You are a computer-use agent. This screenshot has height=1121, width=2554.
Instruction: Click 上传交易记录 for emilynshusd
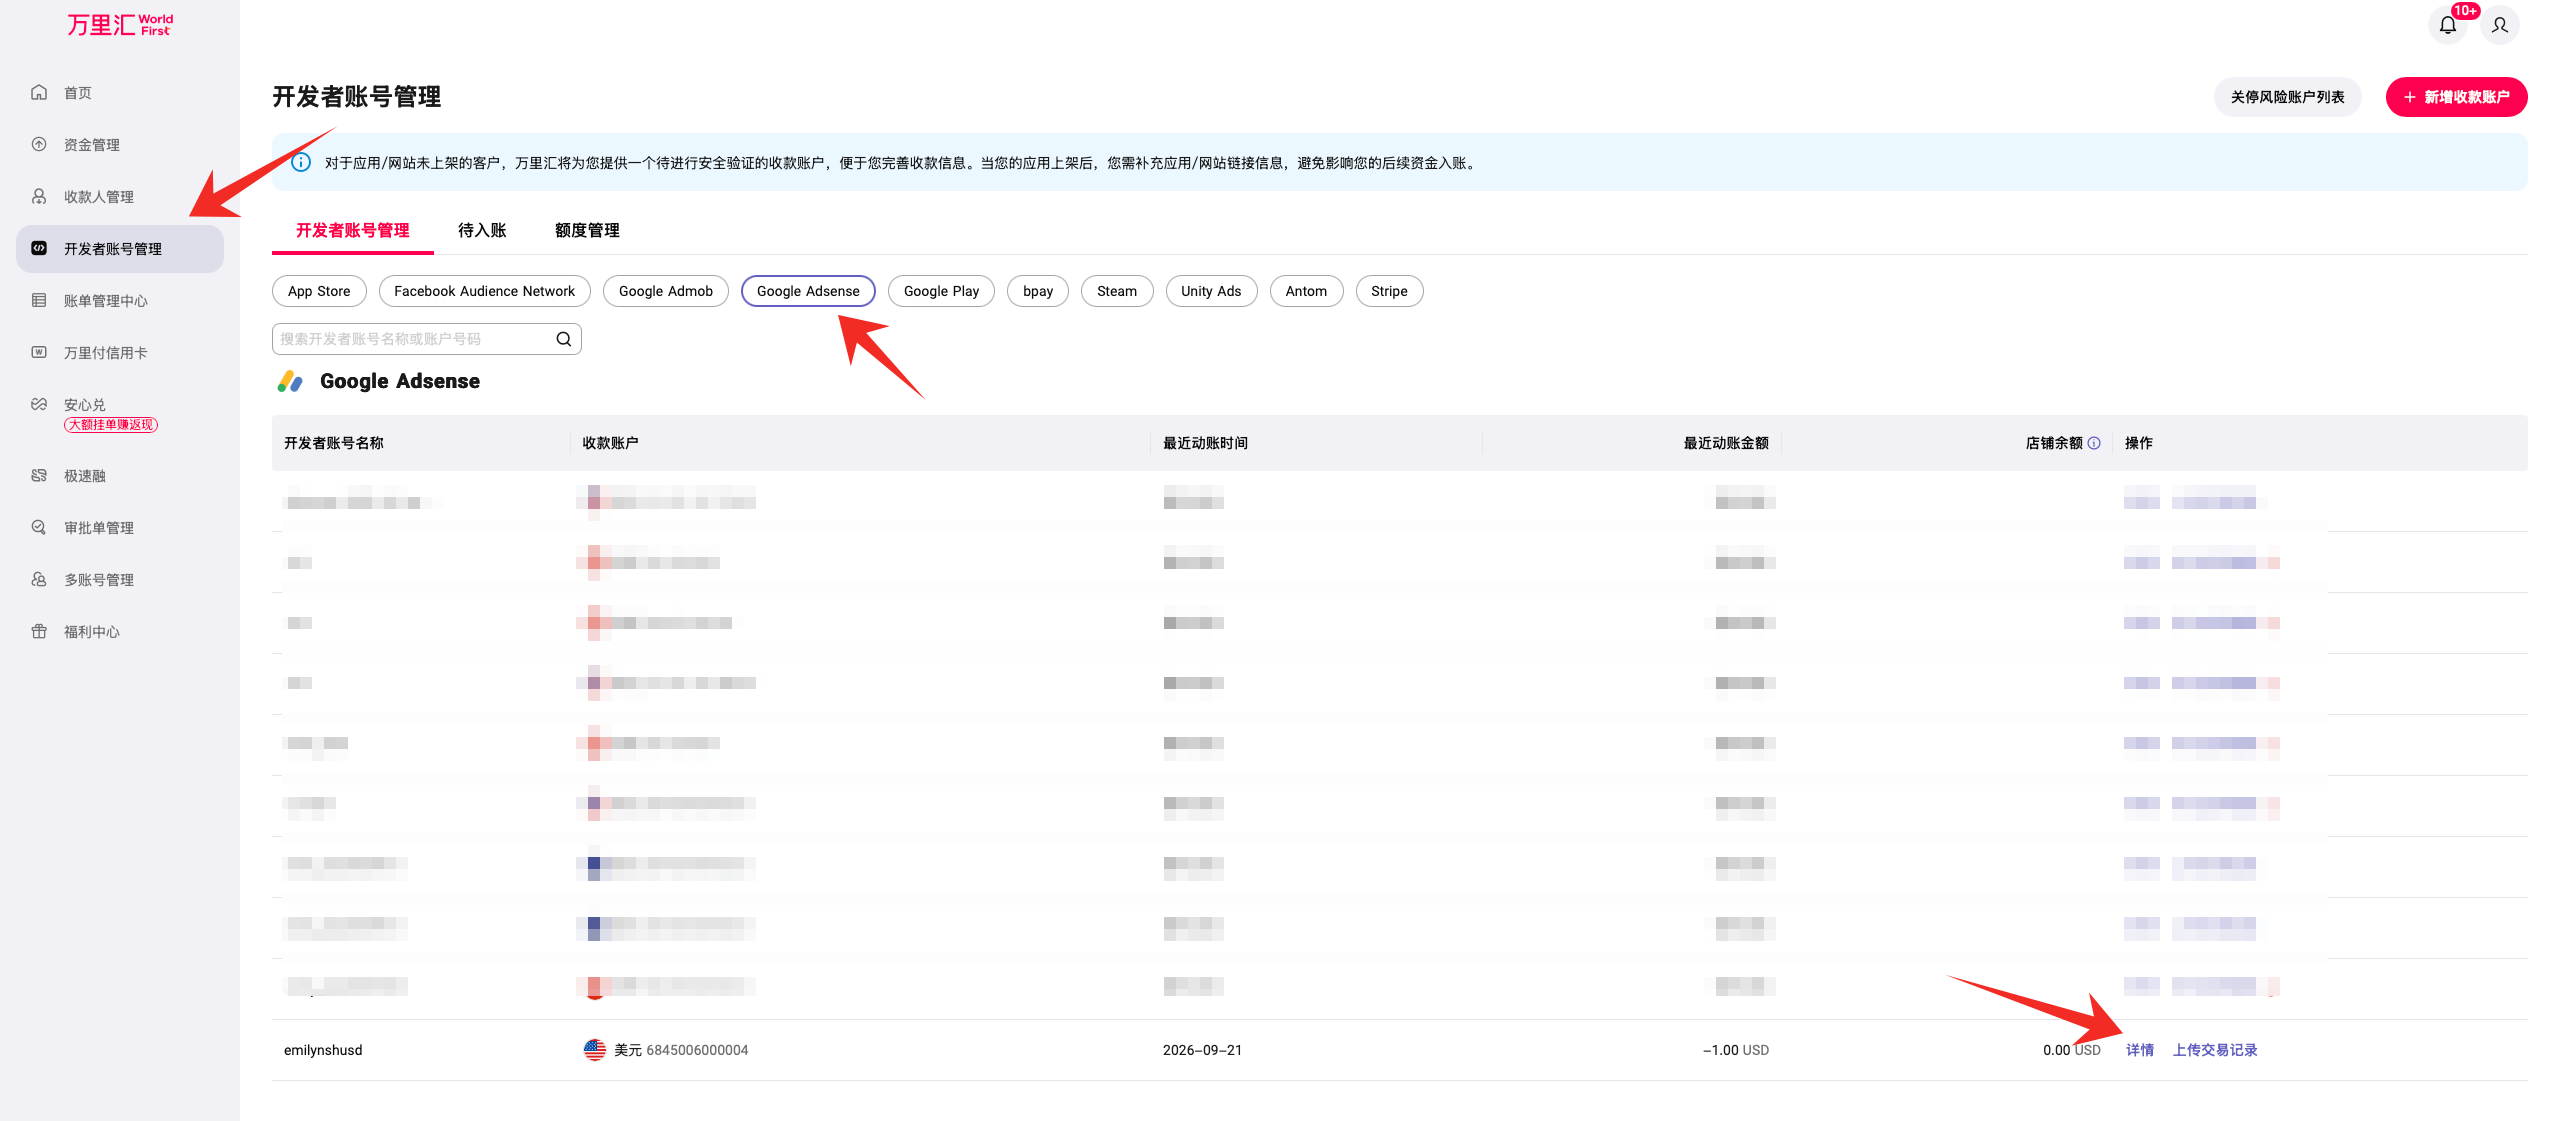point(2215,1050)
